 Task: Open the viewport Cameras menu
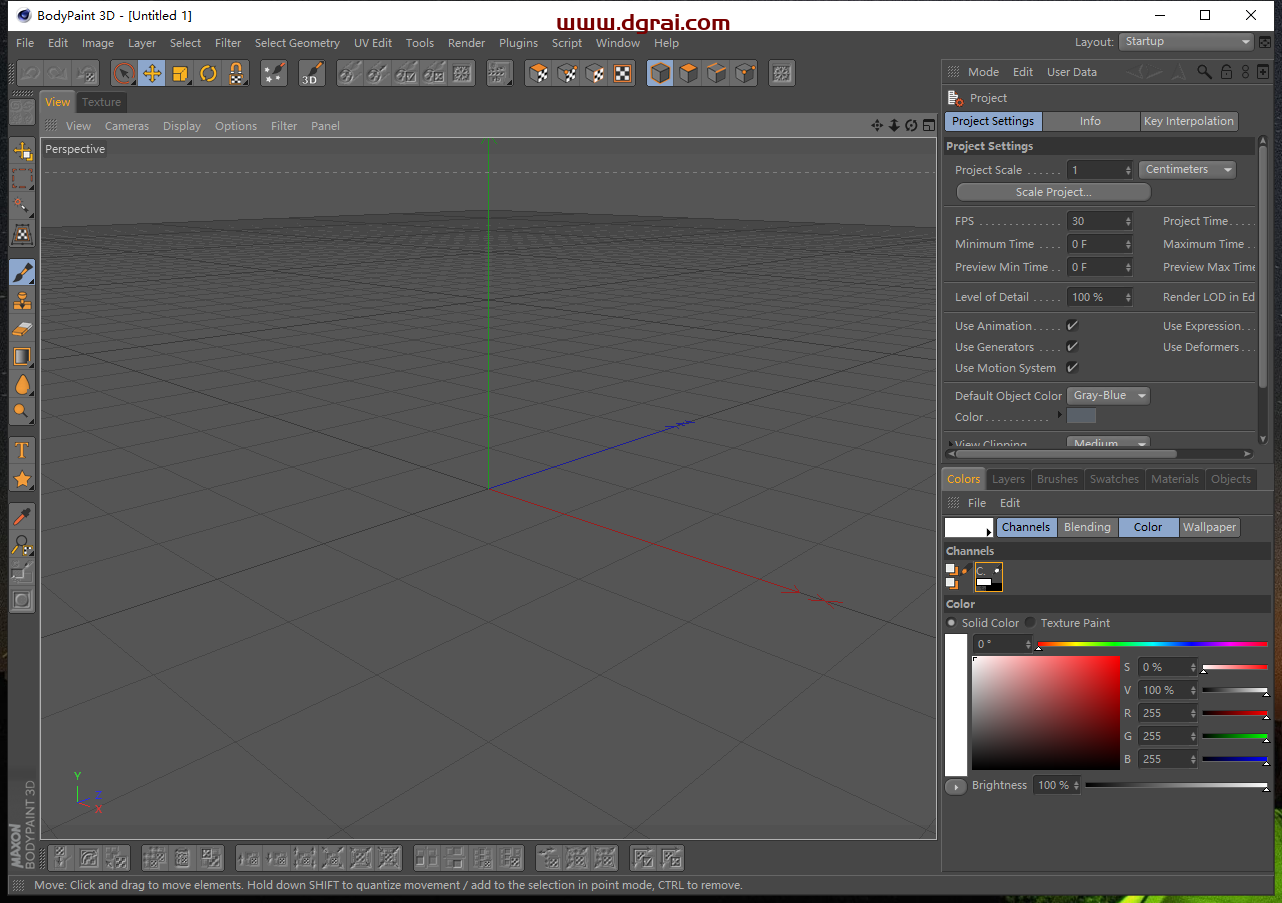(127, 126)
